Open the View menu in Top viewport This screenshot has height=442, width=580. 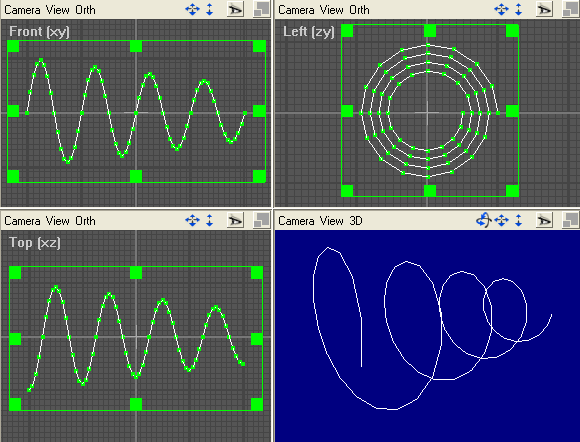click(x=58, y=221)
